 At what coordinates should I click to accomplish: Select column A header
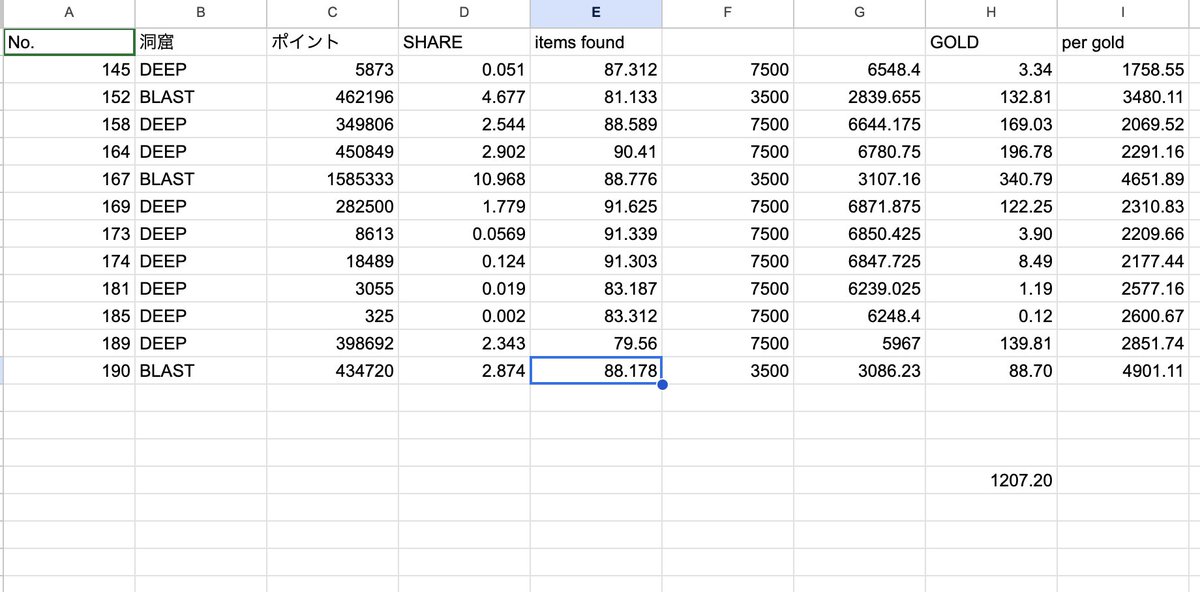pyautogui.click(x=68, y=12)
